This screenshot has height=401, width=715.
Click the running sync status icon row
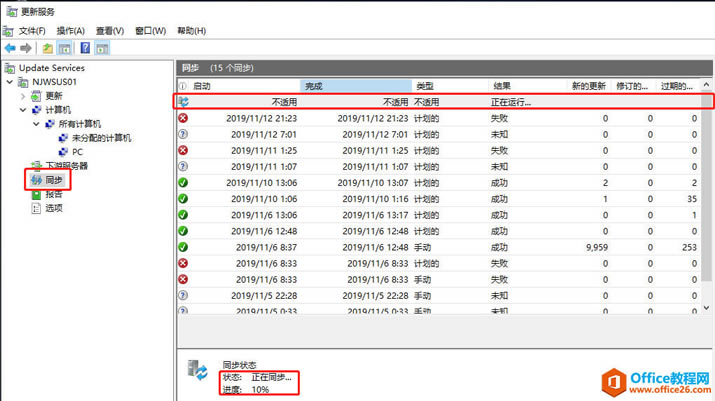coord(183,102)
